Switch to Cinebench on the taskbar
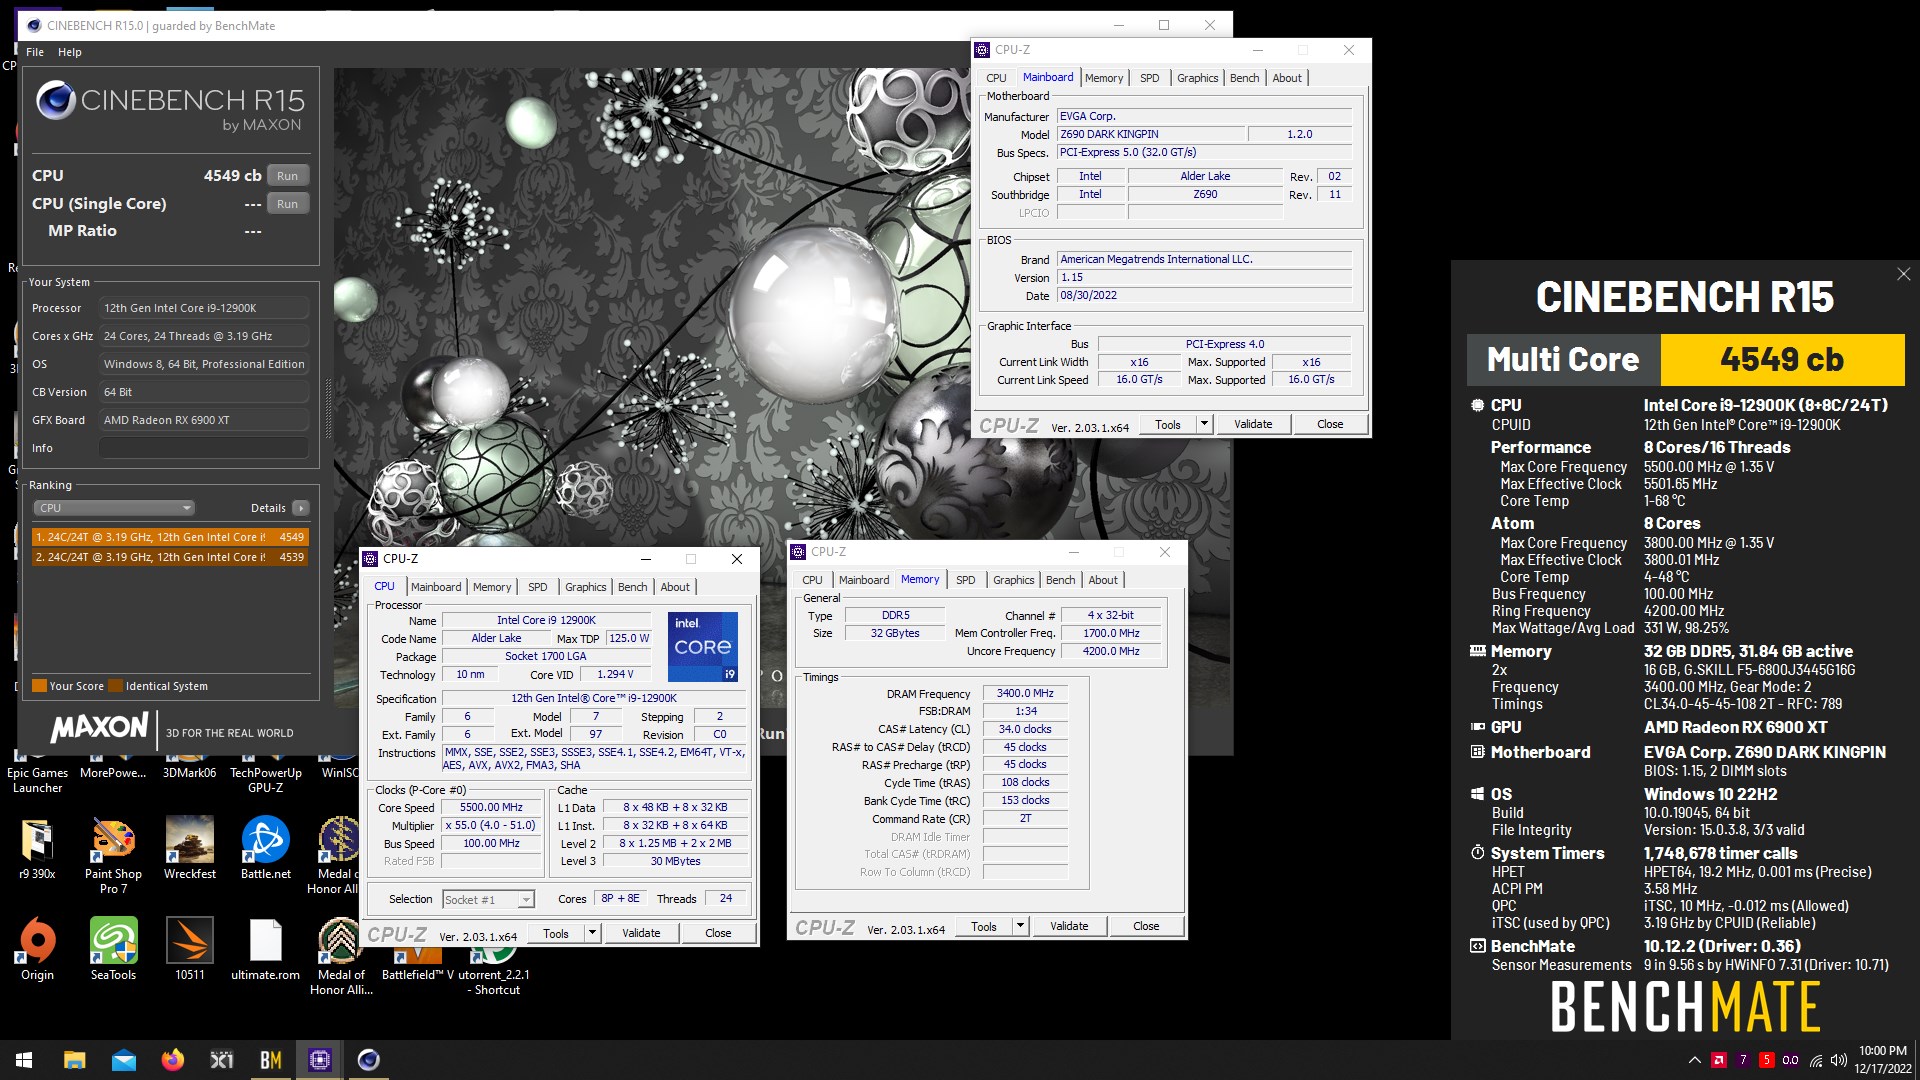 pos(369,1060)
